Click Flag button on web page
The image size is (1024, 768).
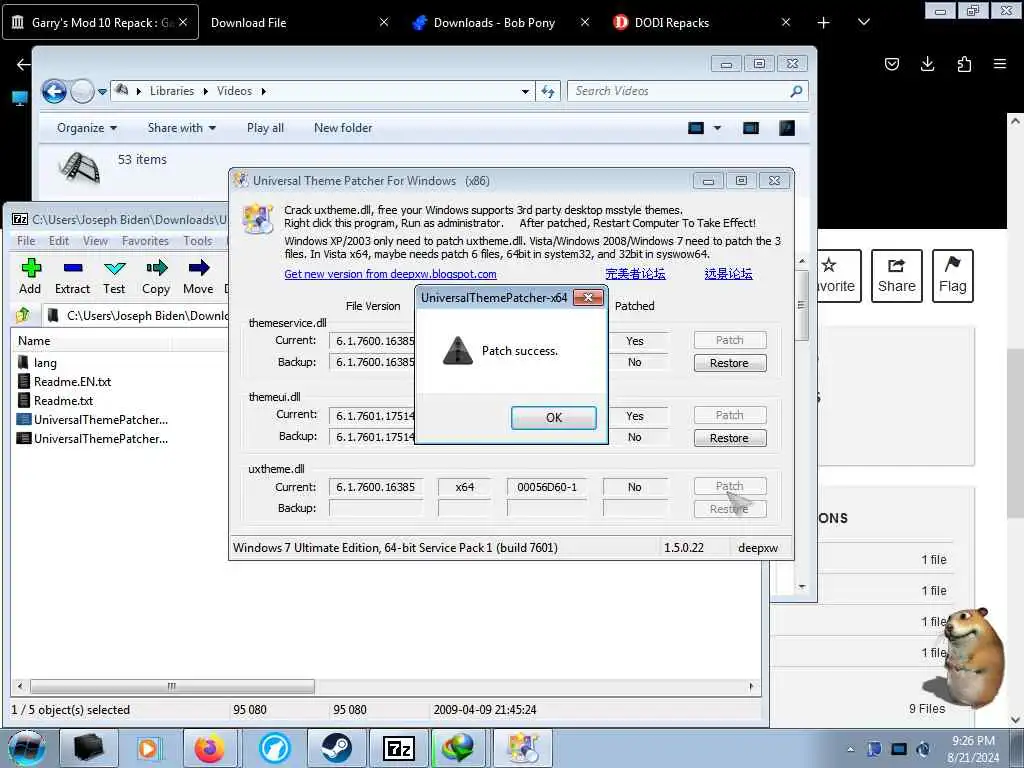952,276
